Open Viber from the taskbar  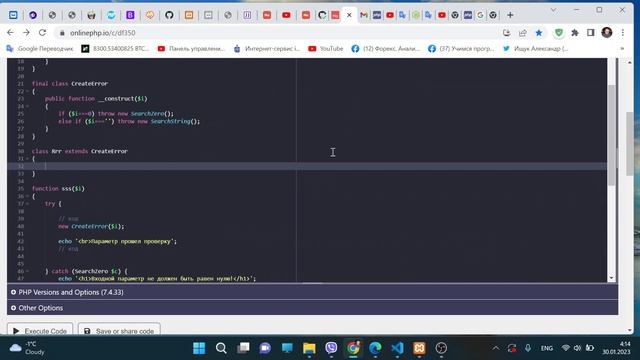point(331,348)
